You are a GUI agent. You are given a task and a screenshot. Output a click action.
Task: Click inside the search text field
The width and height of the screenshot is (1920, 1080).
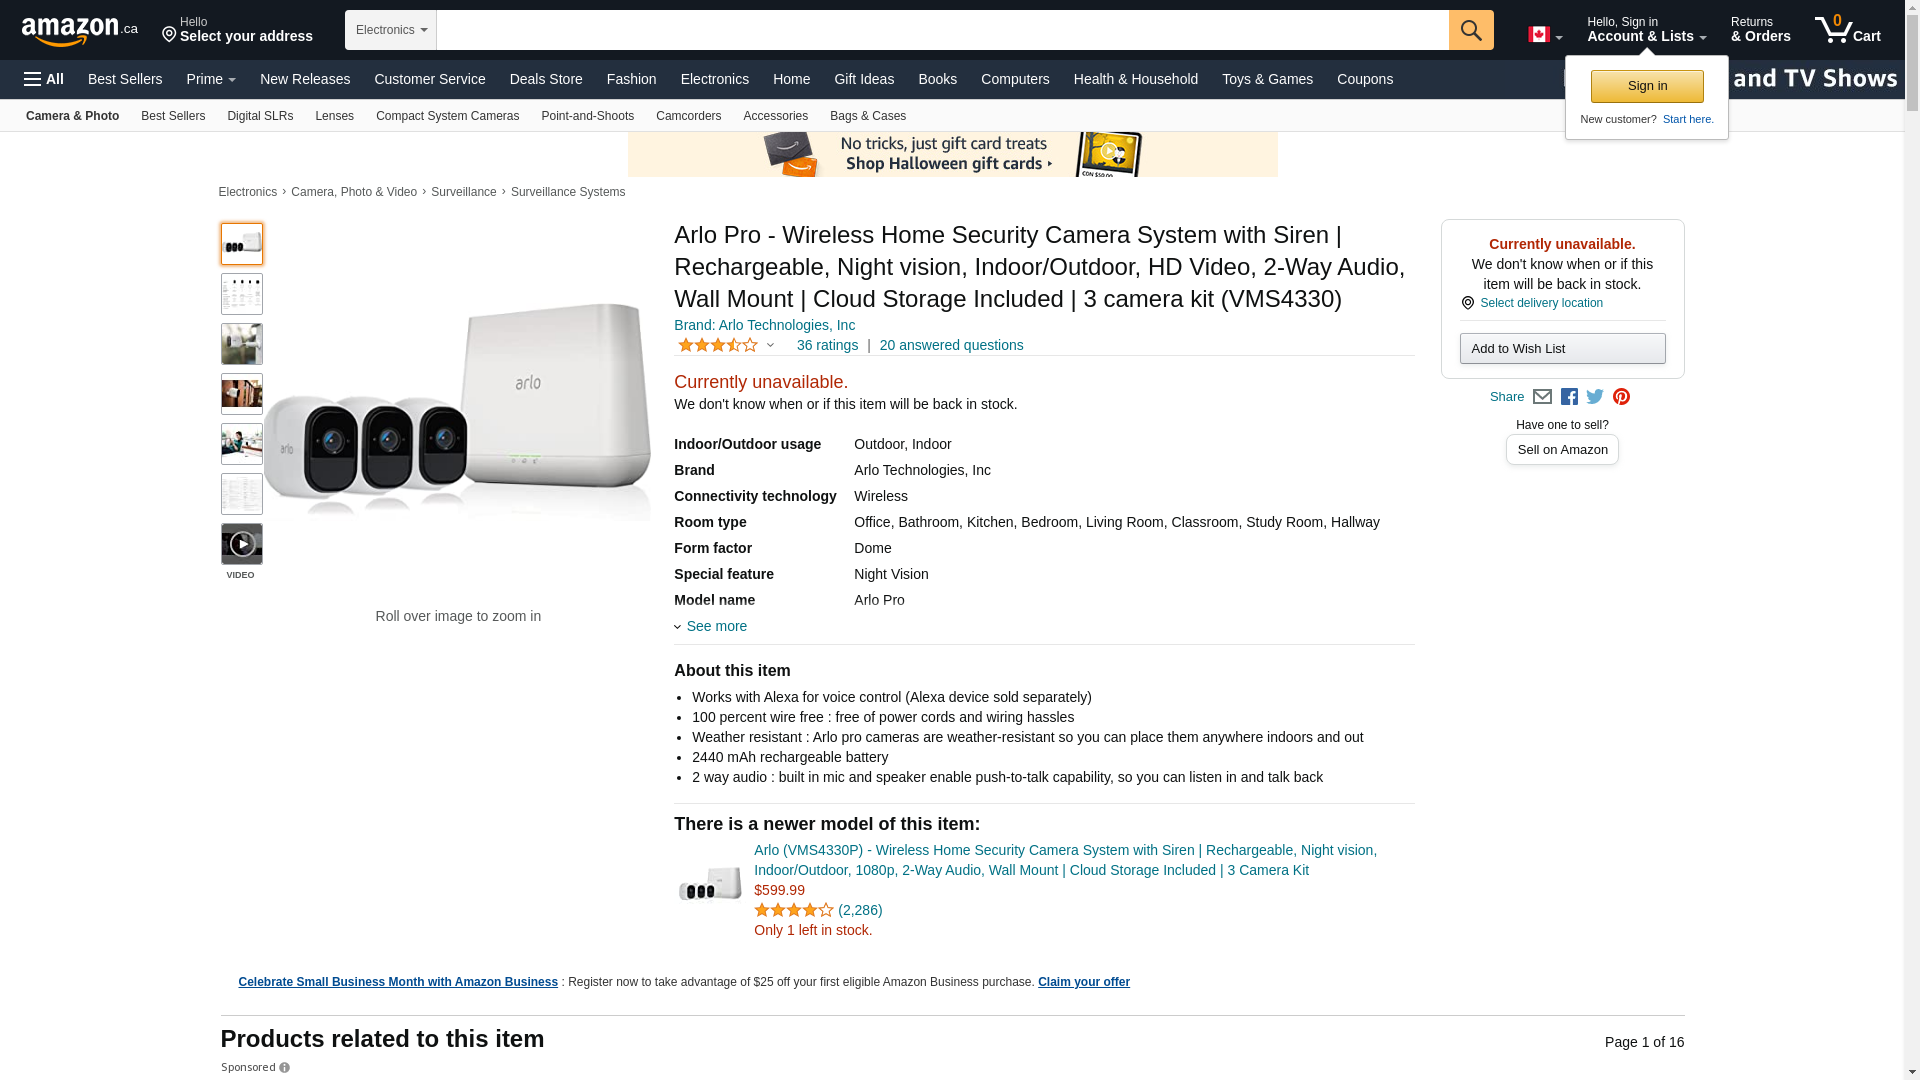pyautogui.click(x=942, y=30)
